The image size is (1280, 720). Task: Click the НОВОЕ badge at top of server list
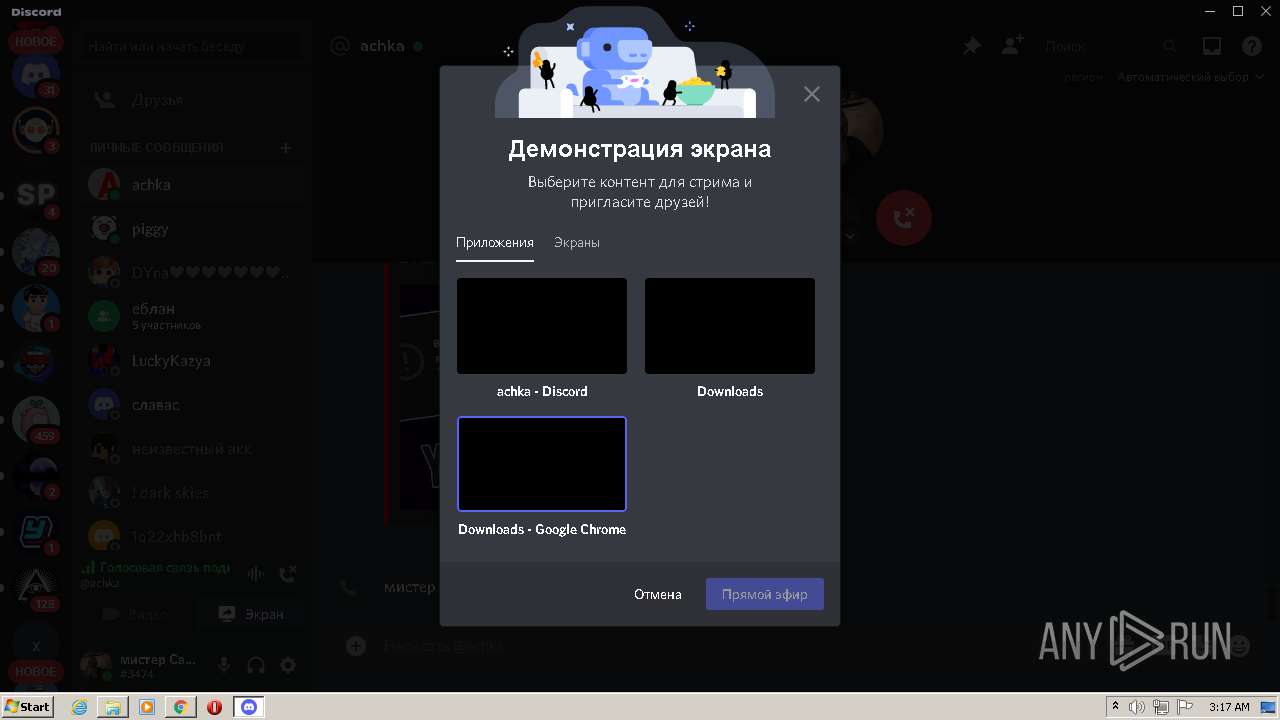36,42
